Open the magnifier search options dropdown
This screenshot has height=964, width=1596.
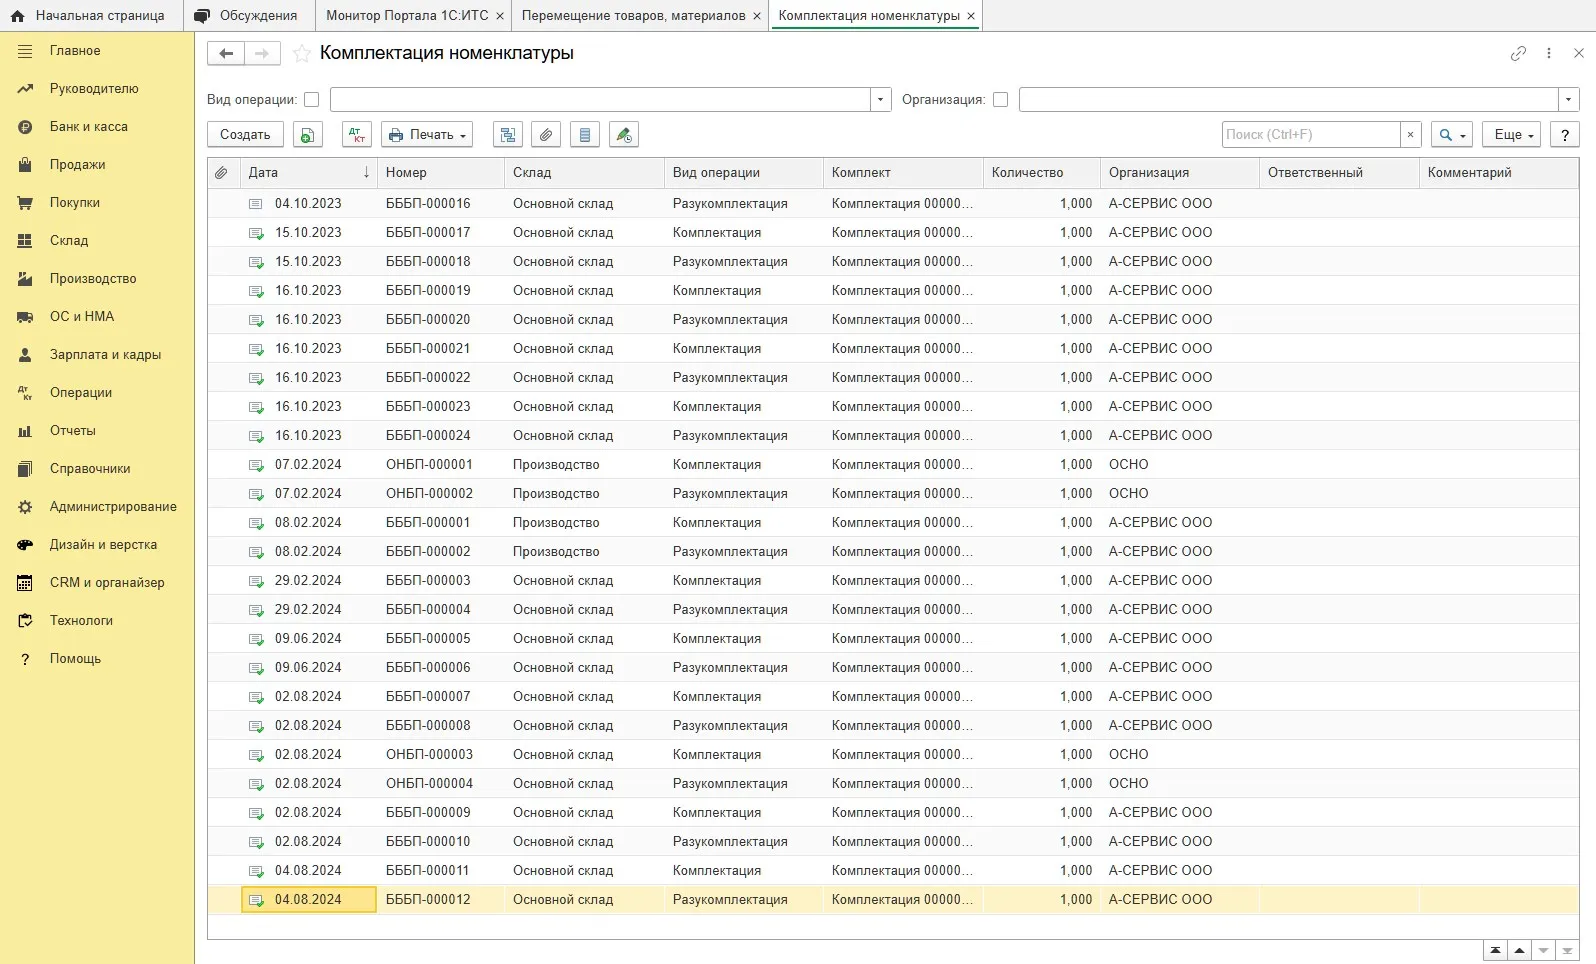click(x=1453, y=135)
